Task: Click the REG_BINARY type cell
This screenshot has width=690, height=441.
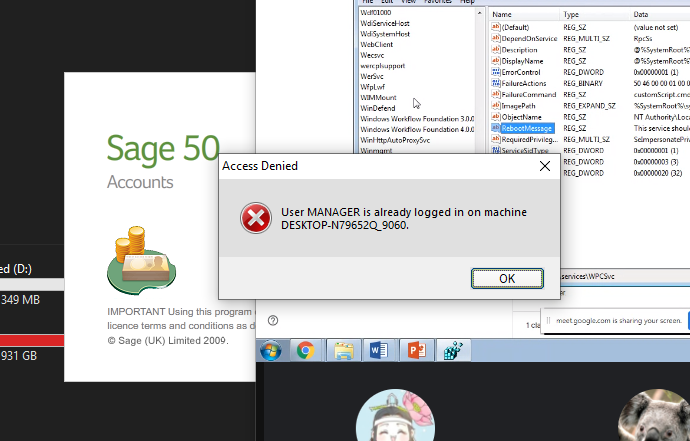Action: tap(583, 83)
